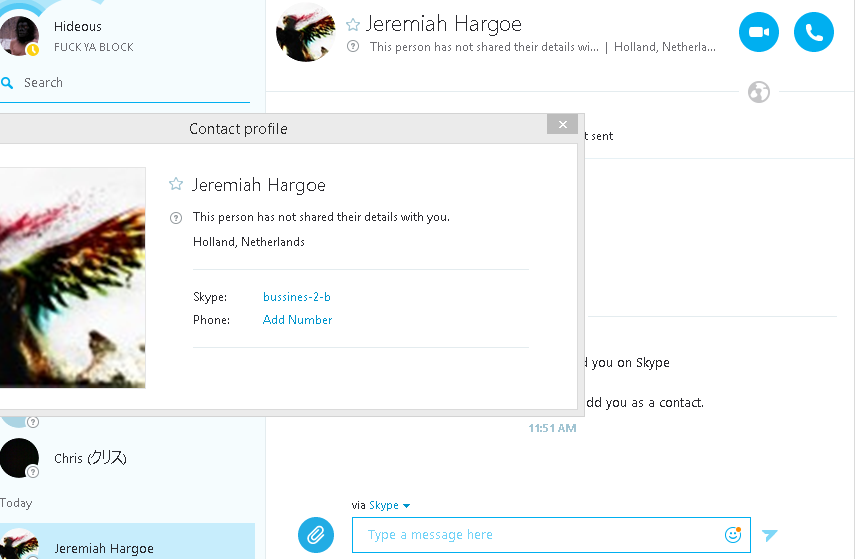This screenshot has width=855, height=559.
Task: Toggle favorite star inside Contact profile dialog
Action: (176, 185)
